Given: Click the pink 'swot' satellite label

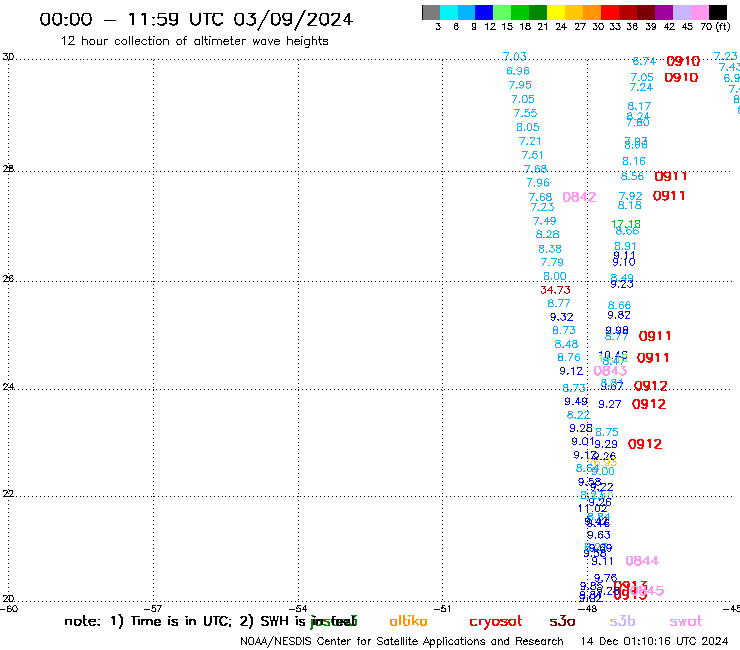Looking at the screenshot, I should click(686, 622).
